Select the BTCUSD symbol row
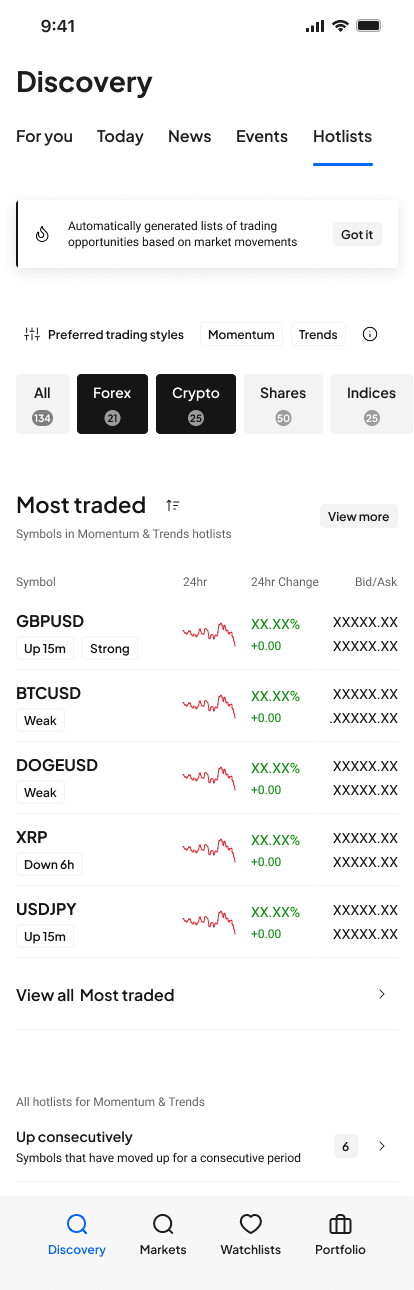Viewport: 414px width, 1290px height. tap(207, 706)
